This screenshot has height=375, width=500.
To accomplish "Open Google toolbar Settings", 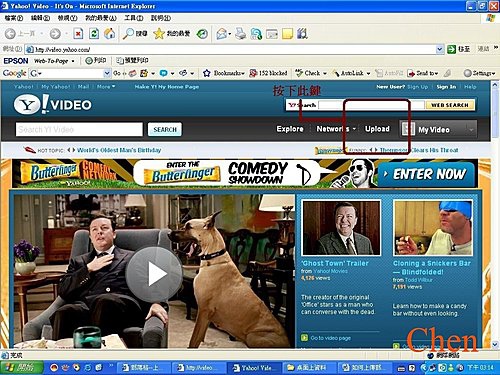I will pyautogui.click(x=479, y=73).
